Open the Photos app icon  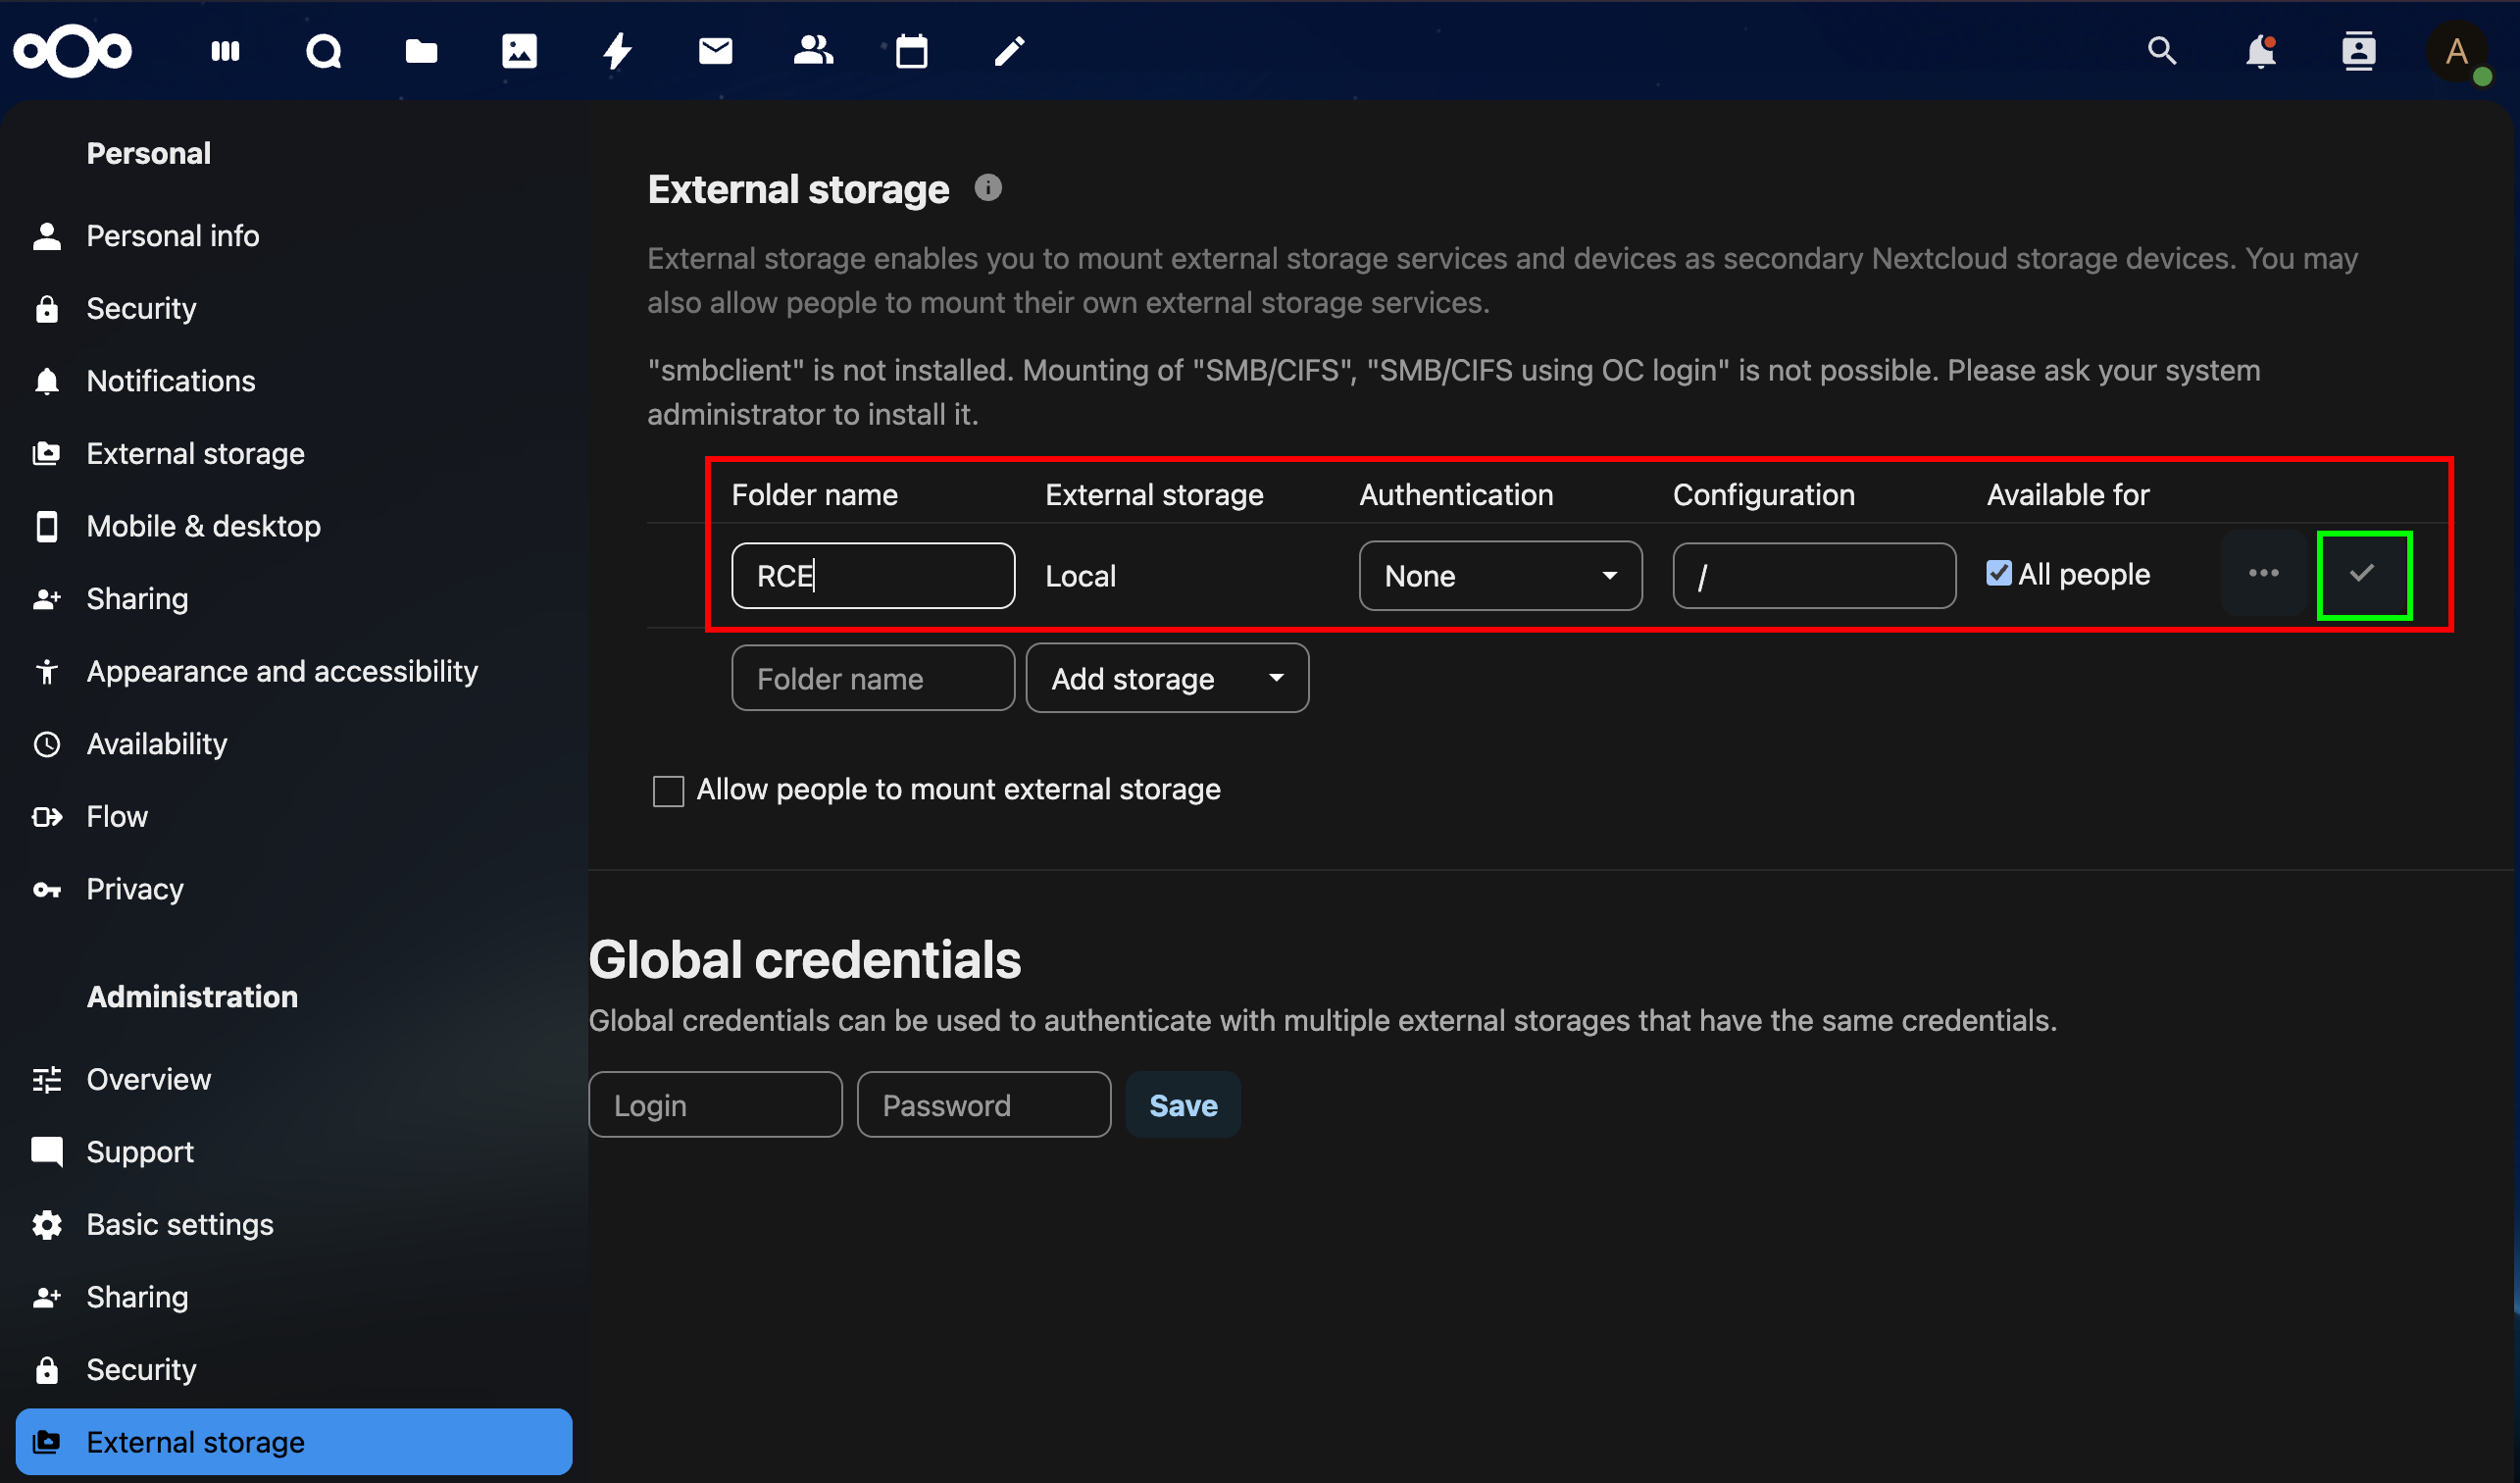tap(519, 51)
